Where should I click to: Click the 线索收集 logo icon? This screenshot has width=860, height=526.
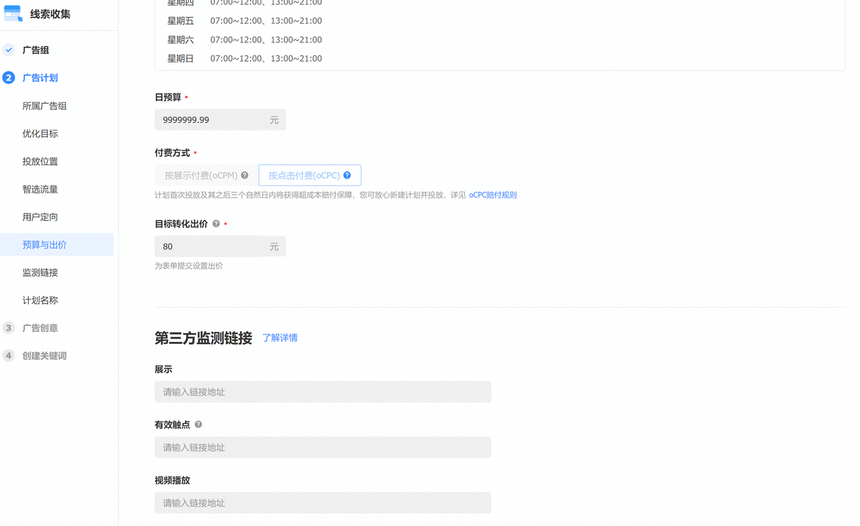[13, 14]
